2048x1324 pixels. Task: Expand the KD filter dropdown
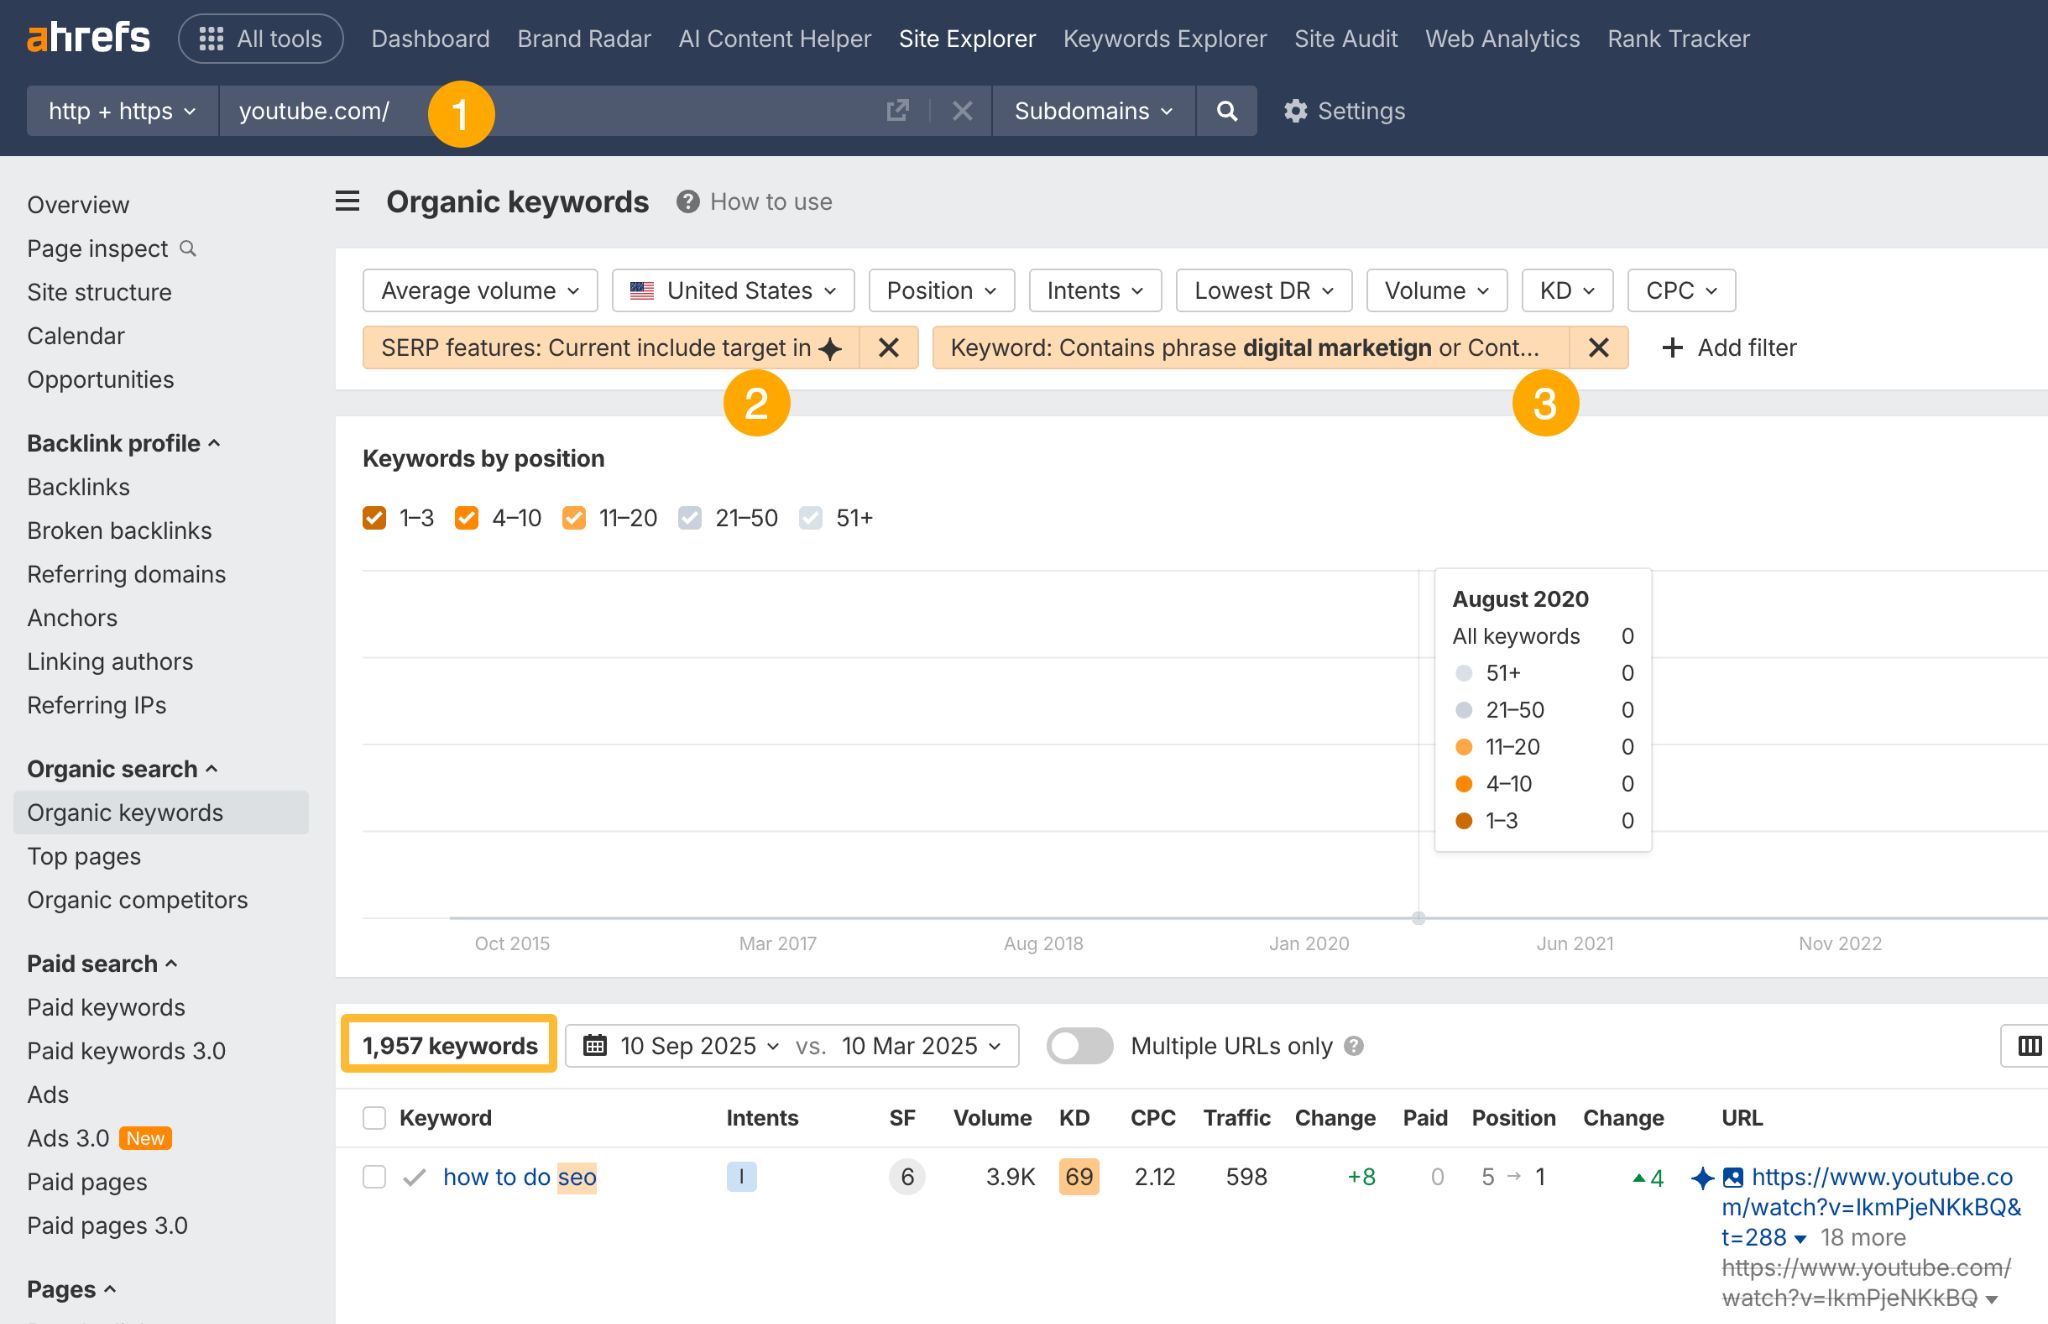pyautogui.click(x=1566, y=290)
